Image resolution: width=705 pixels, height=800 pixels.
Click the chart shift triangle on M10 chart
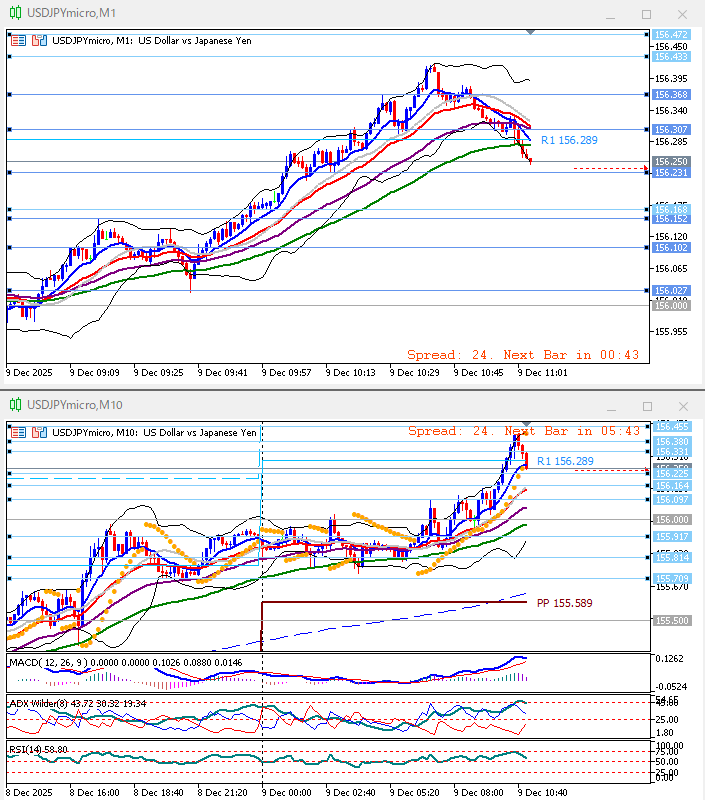pyautogui.click(x=526, y=425)
